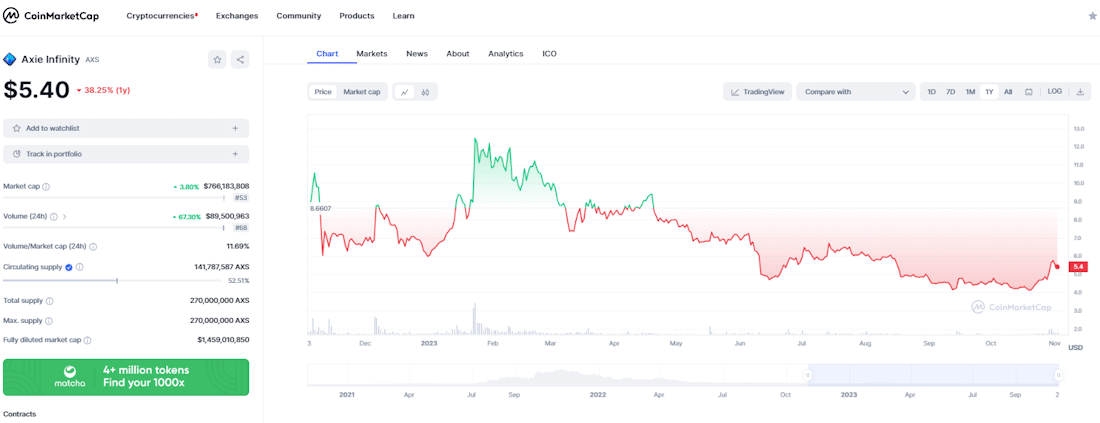Open the Learn menu

[x=403, y=15]
